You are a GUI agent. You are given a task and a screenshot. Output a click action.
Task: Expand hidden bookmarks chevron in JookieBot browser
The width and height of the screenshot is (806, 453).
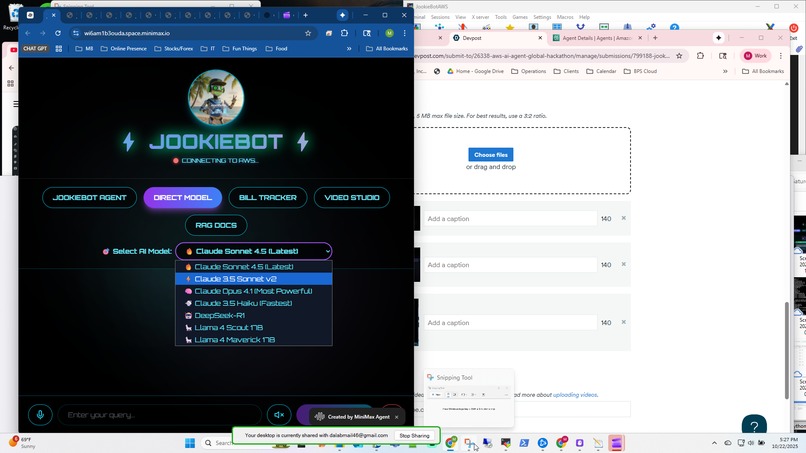pos(349,49)
